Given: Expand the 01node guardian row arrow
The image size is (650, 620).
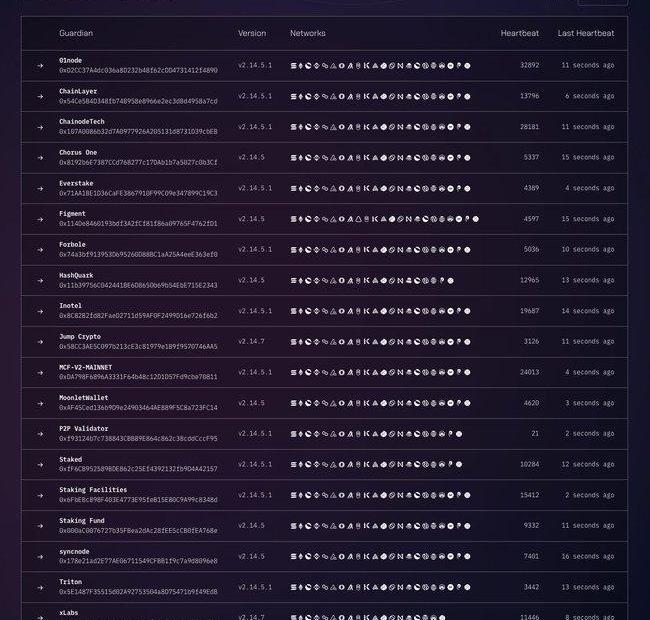Looking at the screenshot, I should pos(41,66).
